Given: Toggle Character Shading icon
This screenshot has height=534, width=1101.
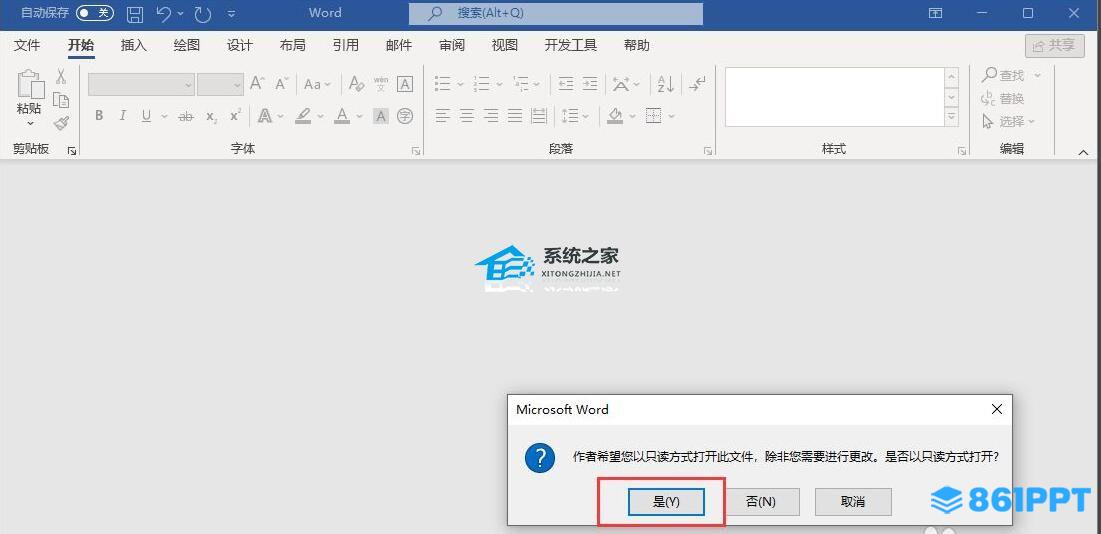Looking at the screenshot, I should [x=381, y=116].
